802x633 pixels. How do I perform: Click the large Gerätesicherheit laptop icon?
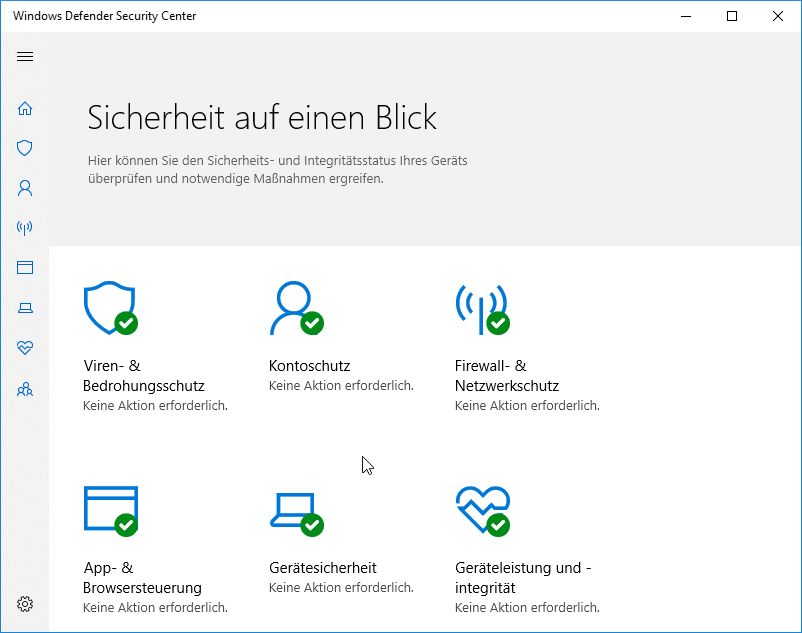tap(297, 514)
